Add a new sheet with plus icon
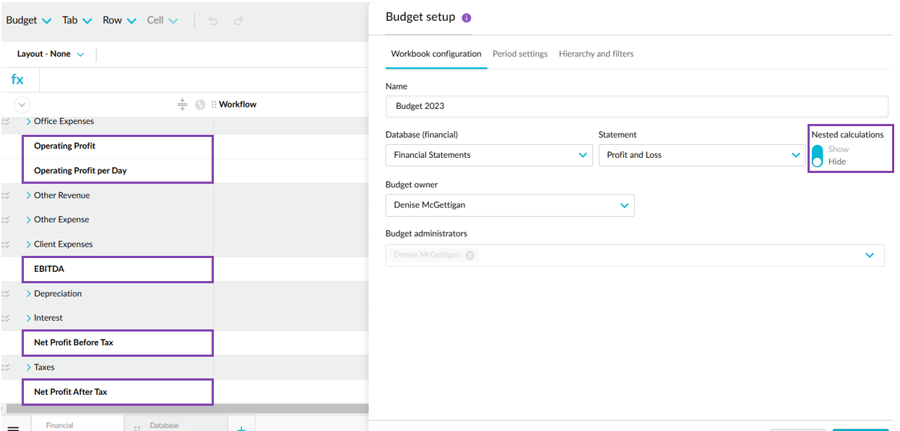This screenshot has width=900, height=431. click(x=241, y=427)
